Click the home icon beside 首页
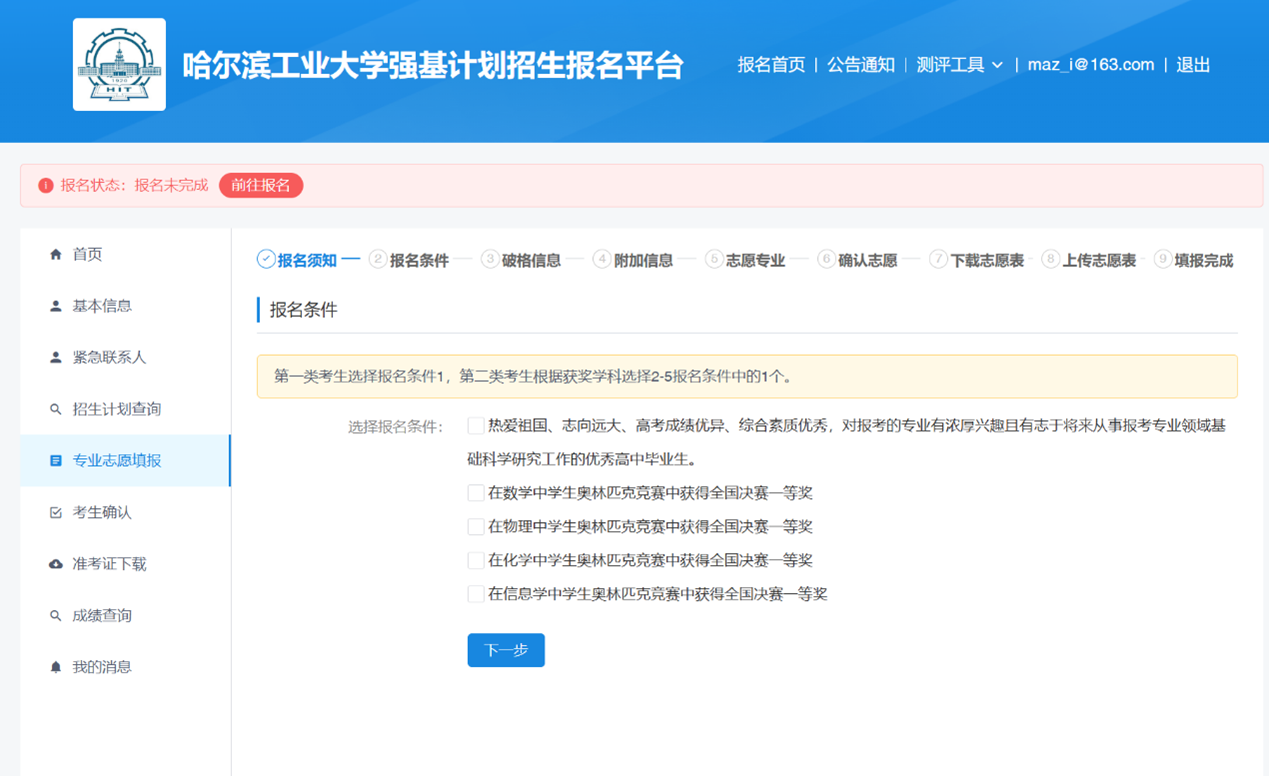Screen dimensions: 1269x776 tap(56, 254)
